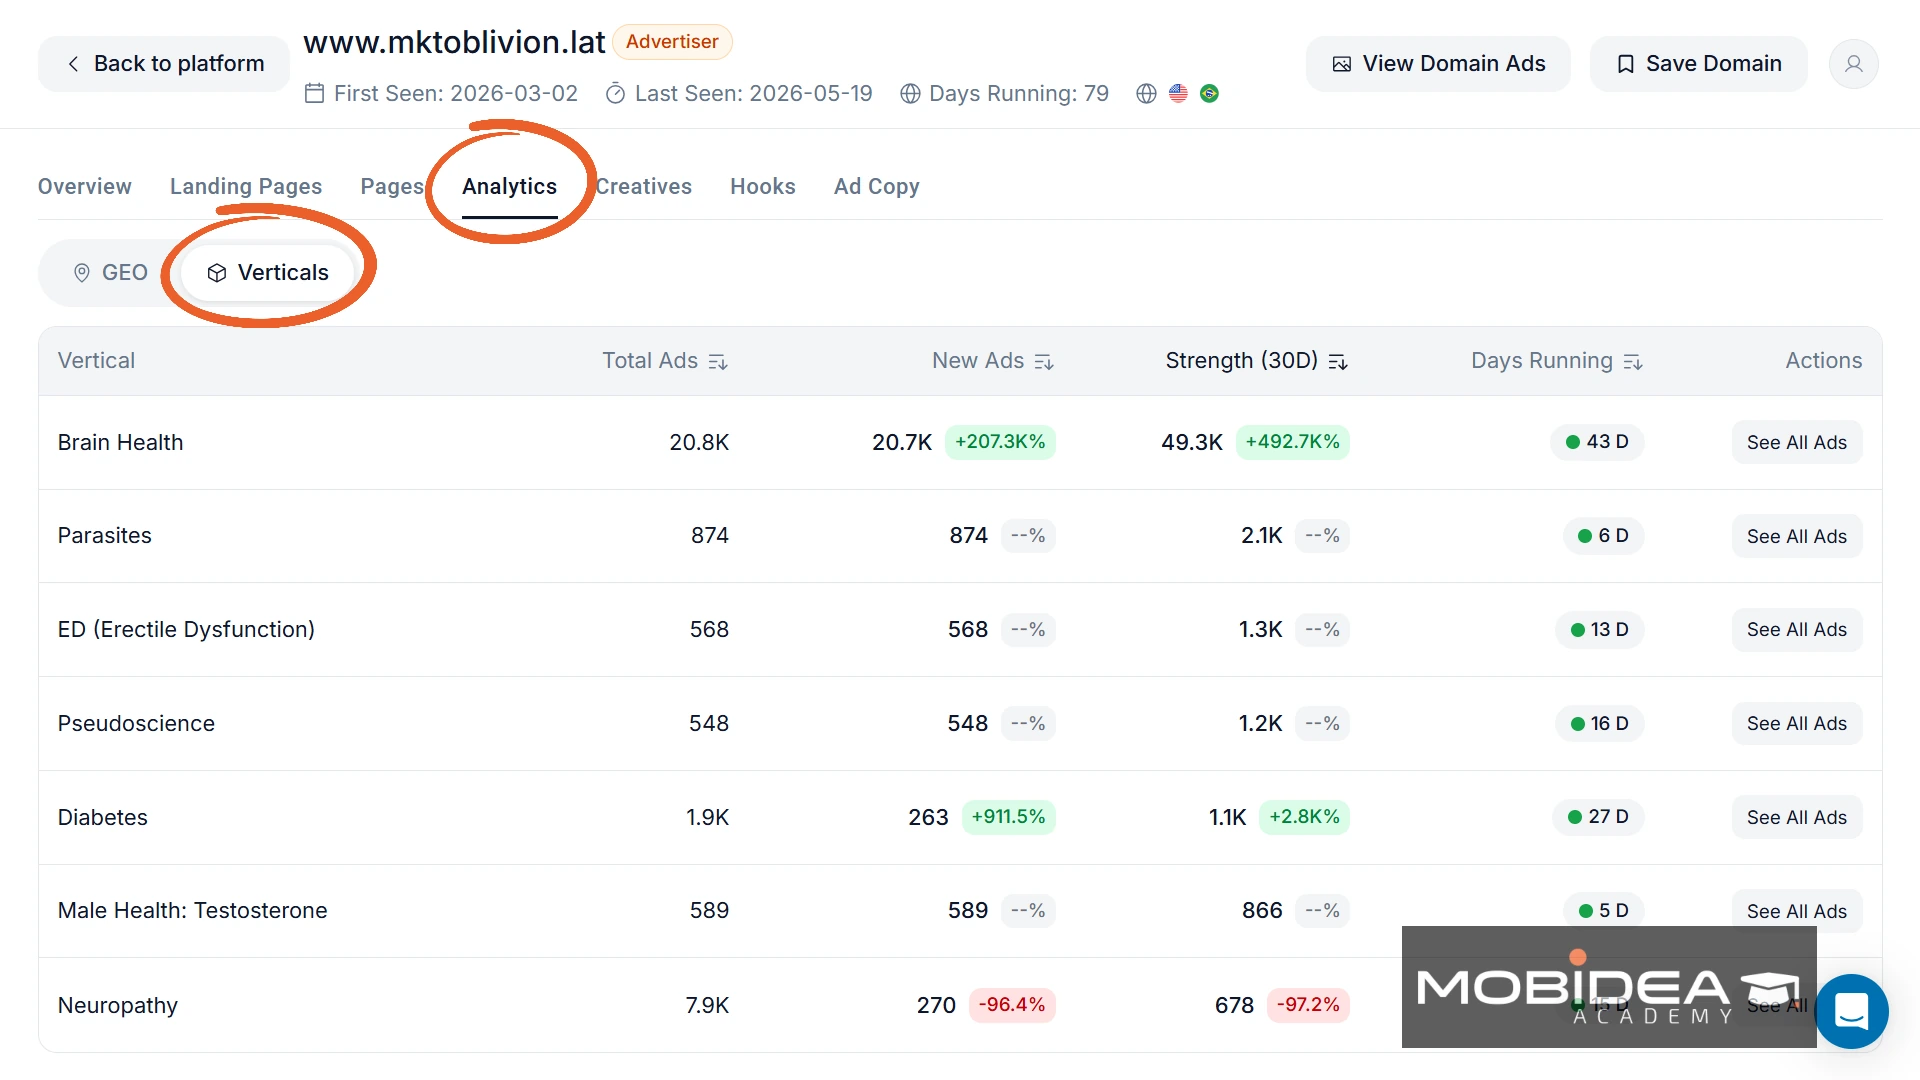The height and width of the screenshot is (1080, 1920).
Task: Click the globe icon beside Days Running
Action: click(910, 93)
